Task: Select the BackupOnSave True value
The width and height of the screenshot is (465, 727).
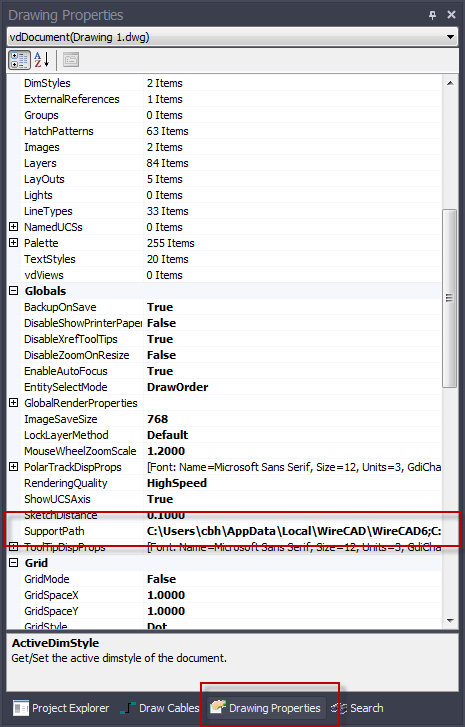Action: tap(293, 307)
